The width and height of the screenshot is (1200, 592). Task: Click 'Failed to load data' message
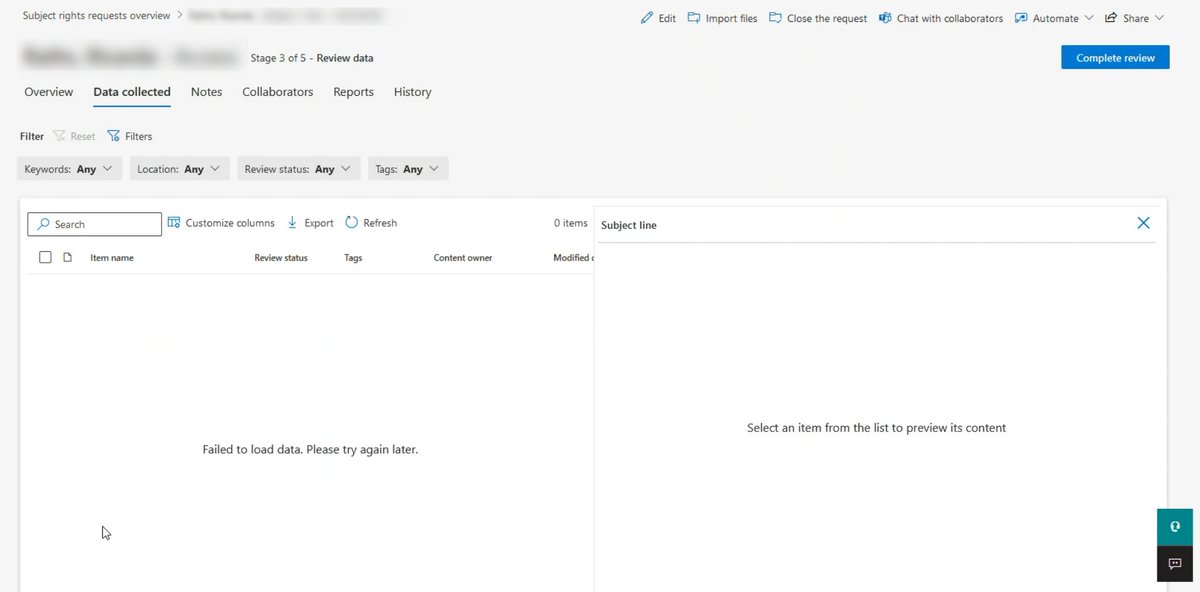coord(310,450)
